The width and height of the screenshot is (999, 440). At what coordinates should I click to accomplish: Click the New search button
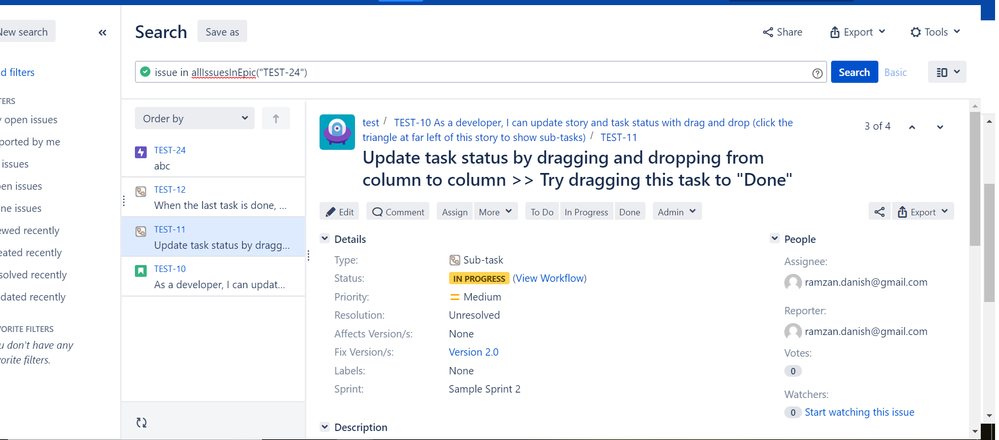(24, 32)
